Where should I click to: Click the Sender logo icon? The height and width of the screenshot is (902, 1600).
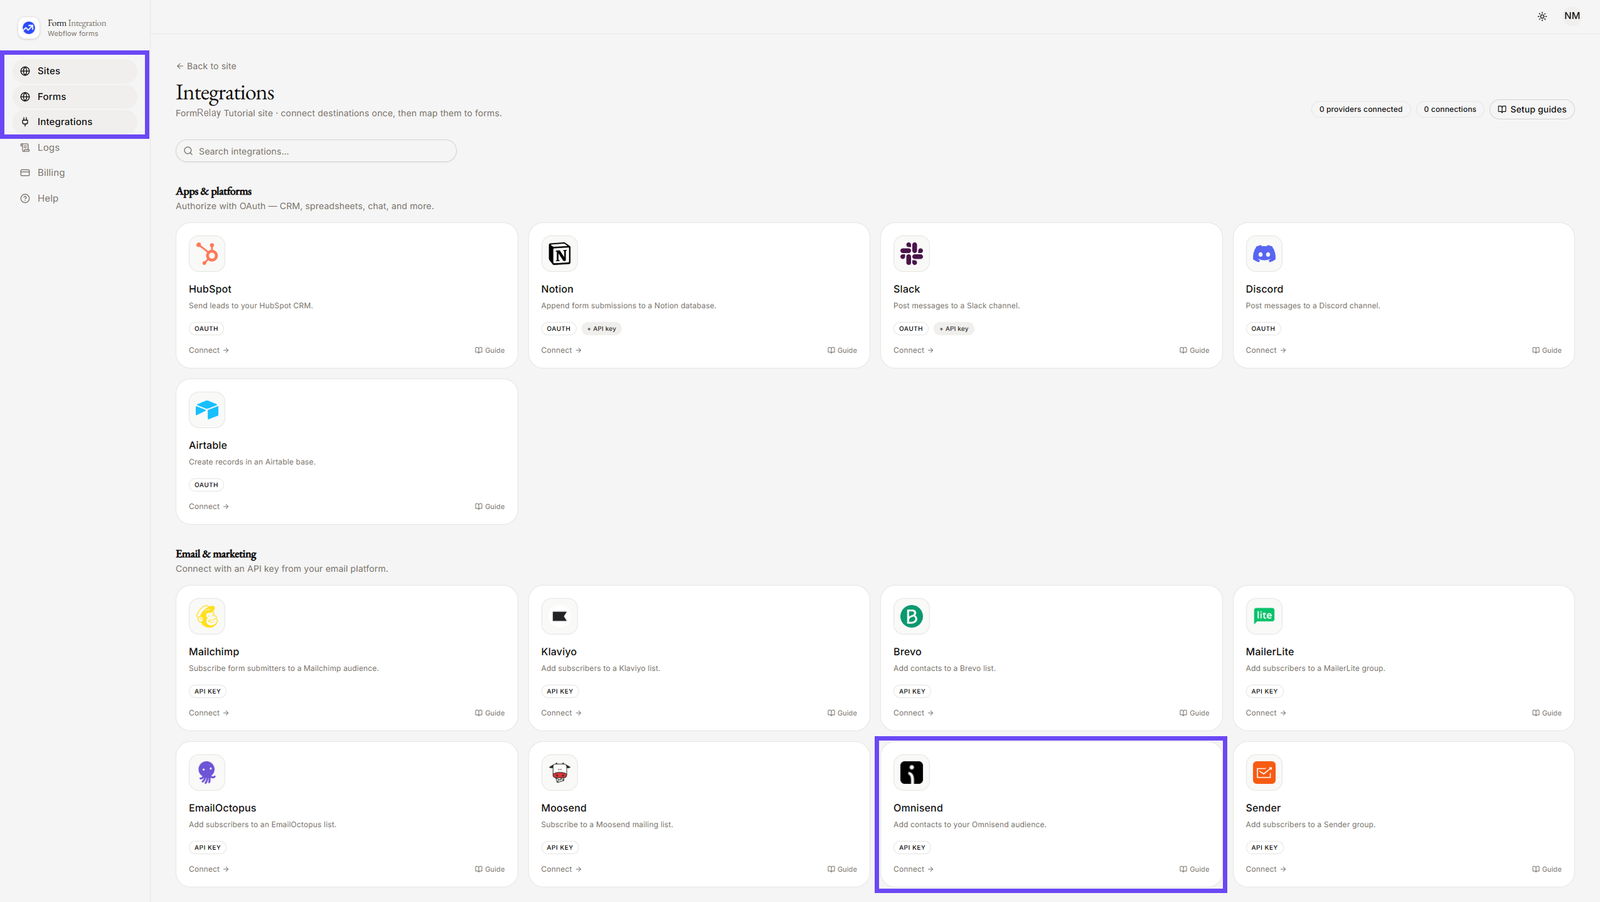1264,772
